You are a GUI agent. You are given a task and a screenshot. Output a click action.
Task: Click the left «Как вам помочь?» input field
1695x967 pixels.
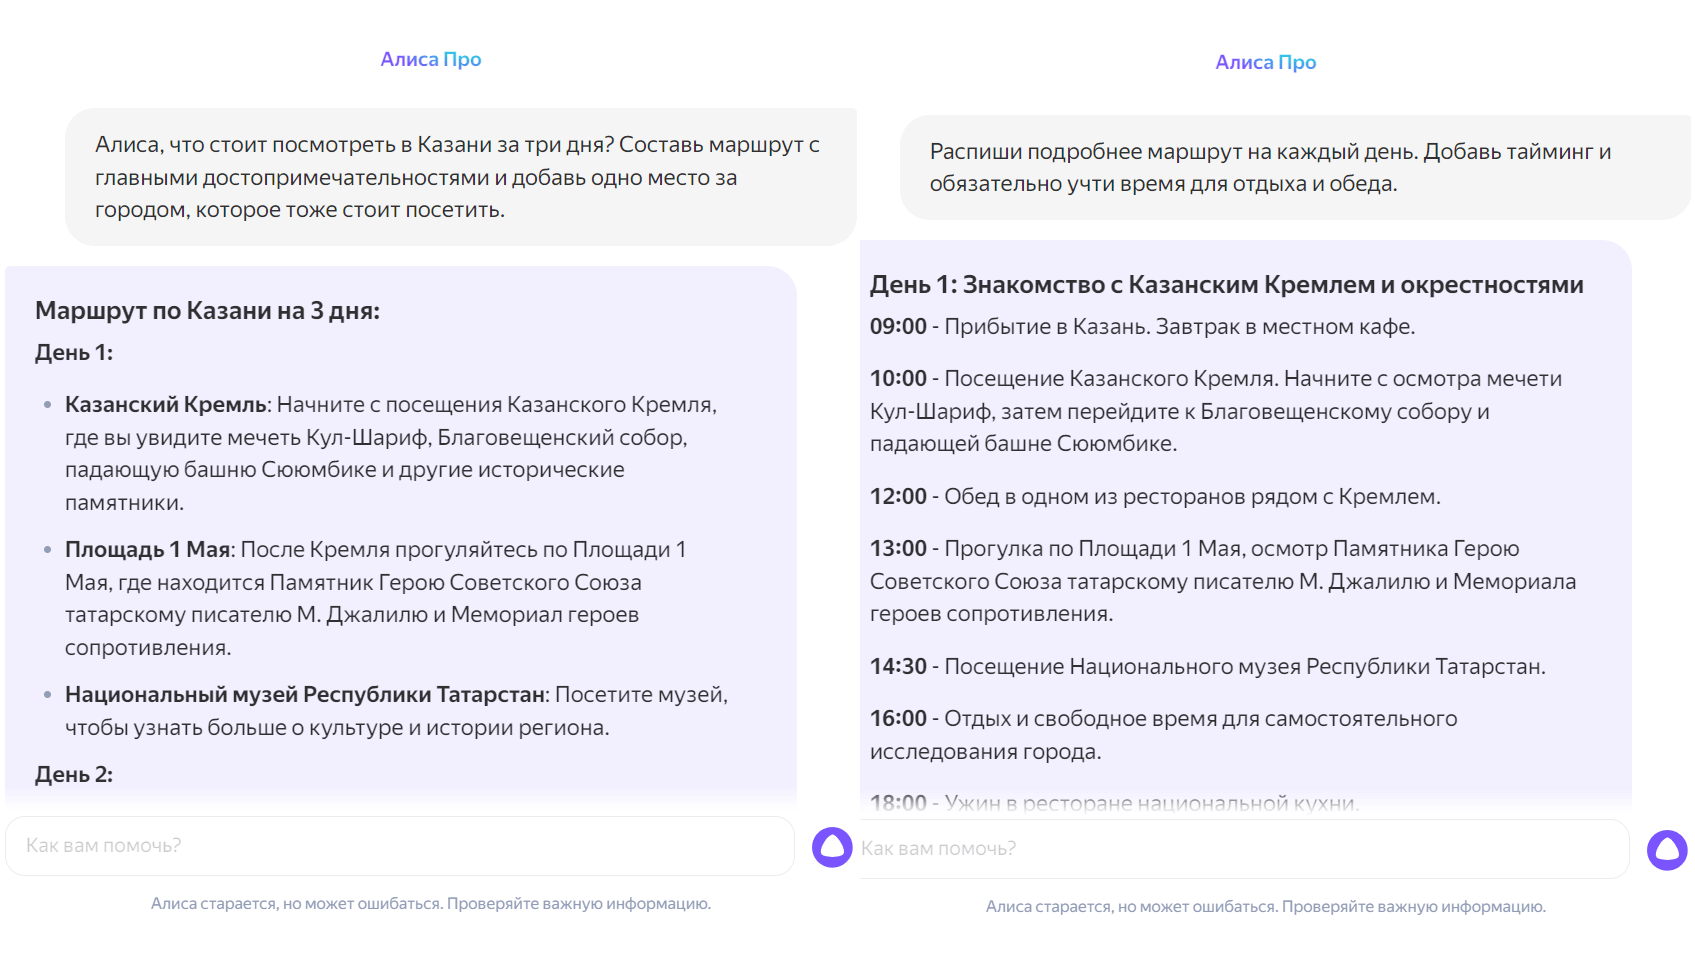coord(400,846)
